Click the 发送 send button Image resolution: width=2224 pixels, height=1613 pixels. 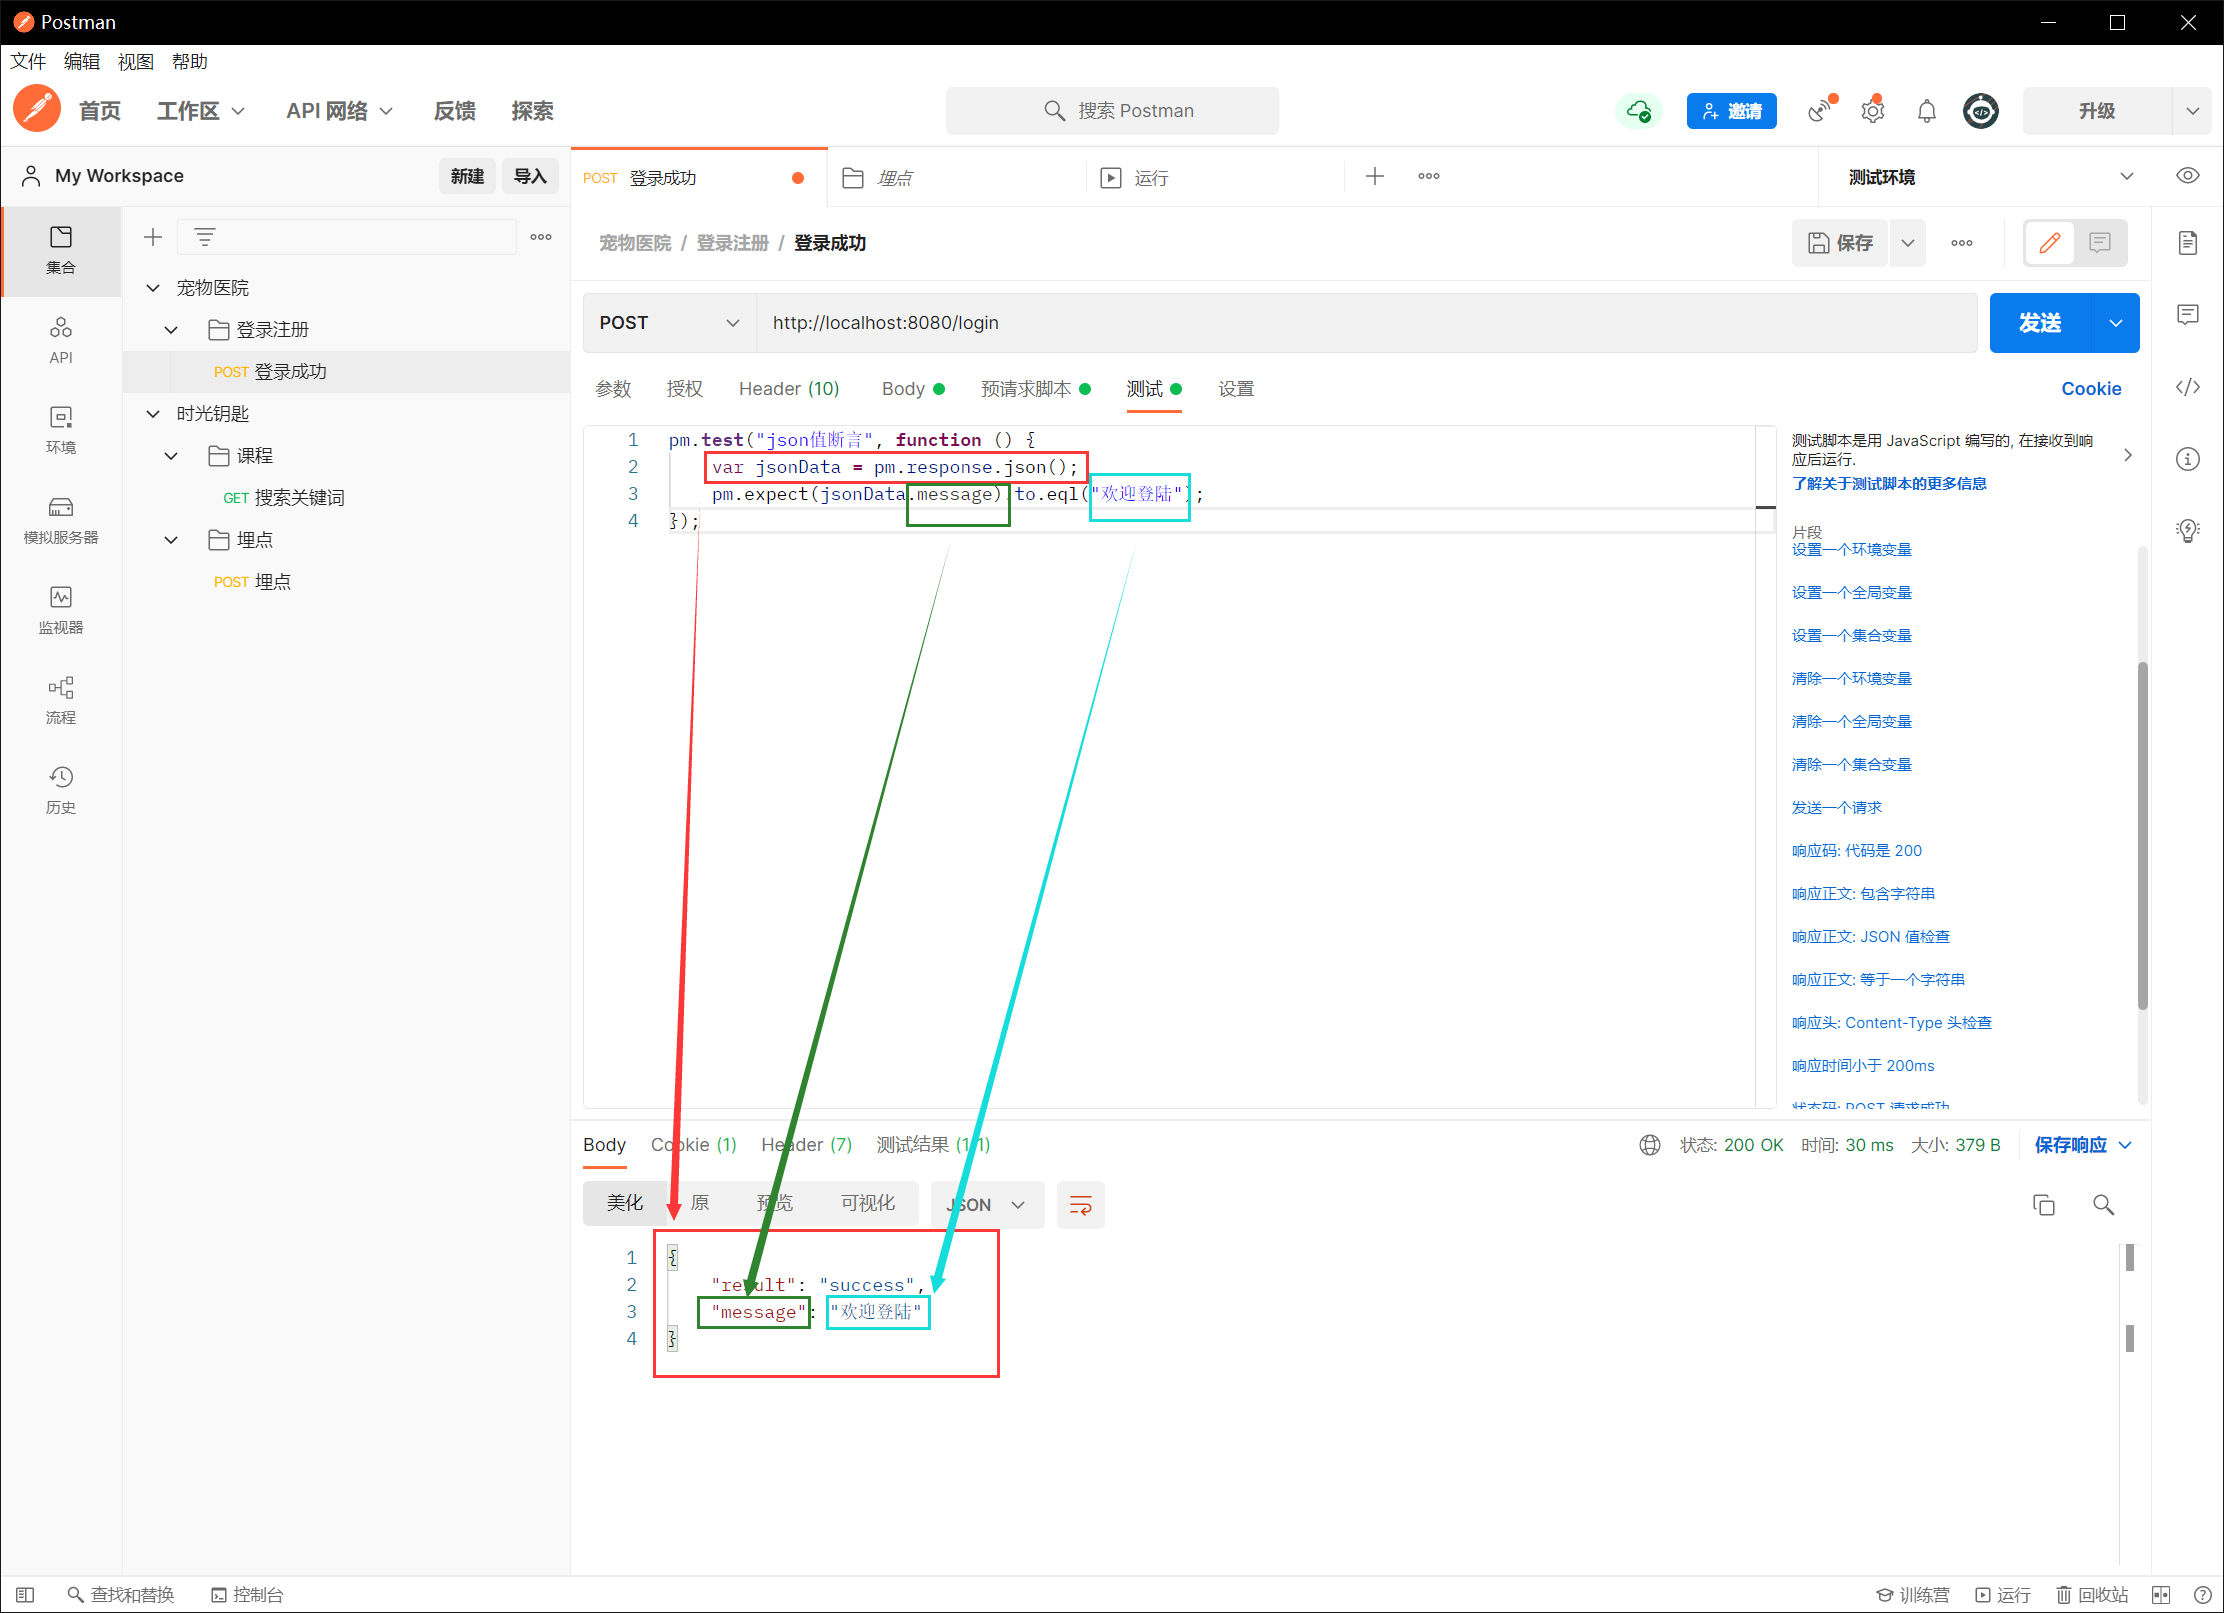tap(2039, 323)
